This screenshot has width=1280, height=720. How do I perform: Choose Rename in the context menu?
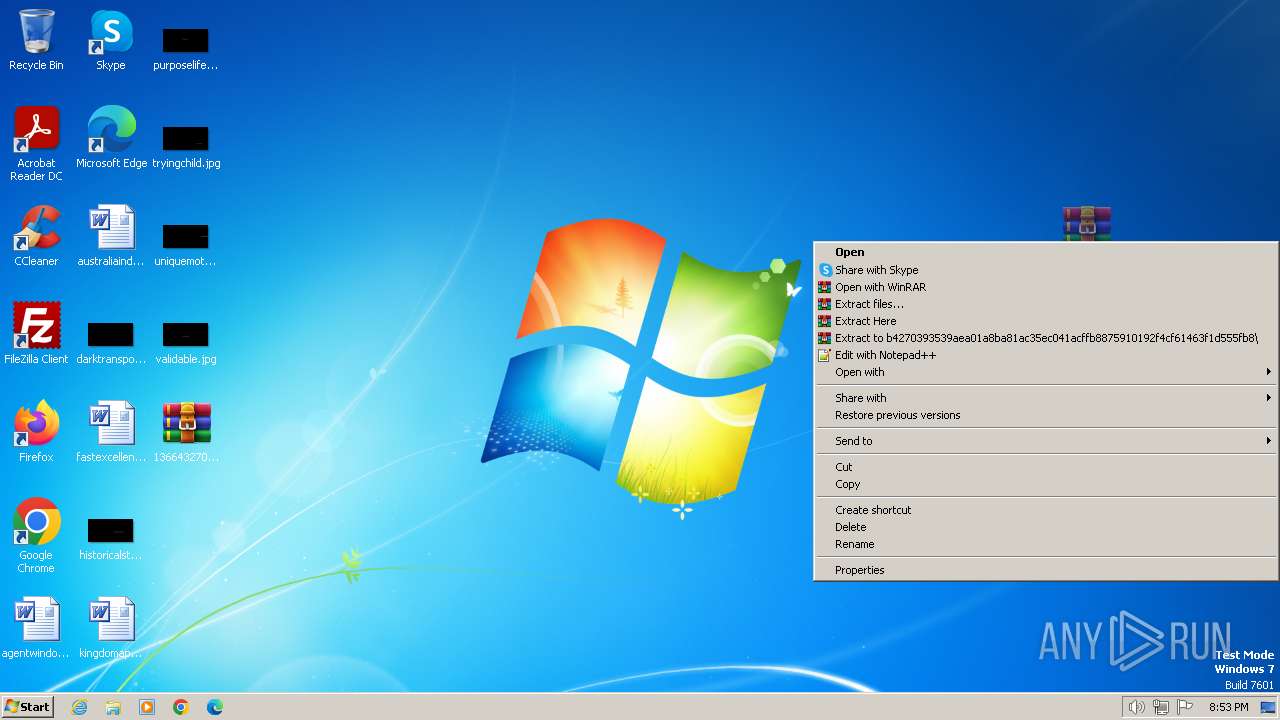click(1046, 544)
